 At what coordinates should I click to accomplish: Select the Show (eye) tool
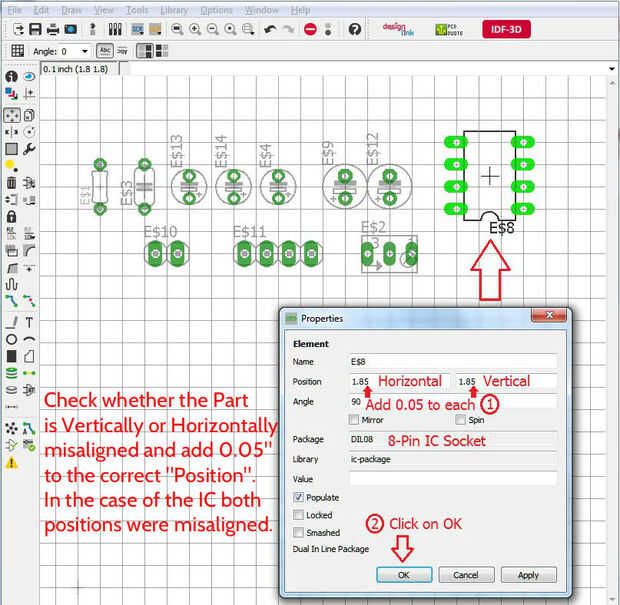click(29, 76)
